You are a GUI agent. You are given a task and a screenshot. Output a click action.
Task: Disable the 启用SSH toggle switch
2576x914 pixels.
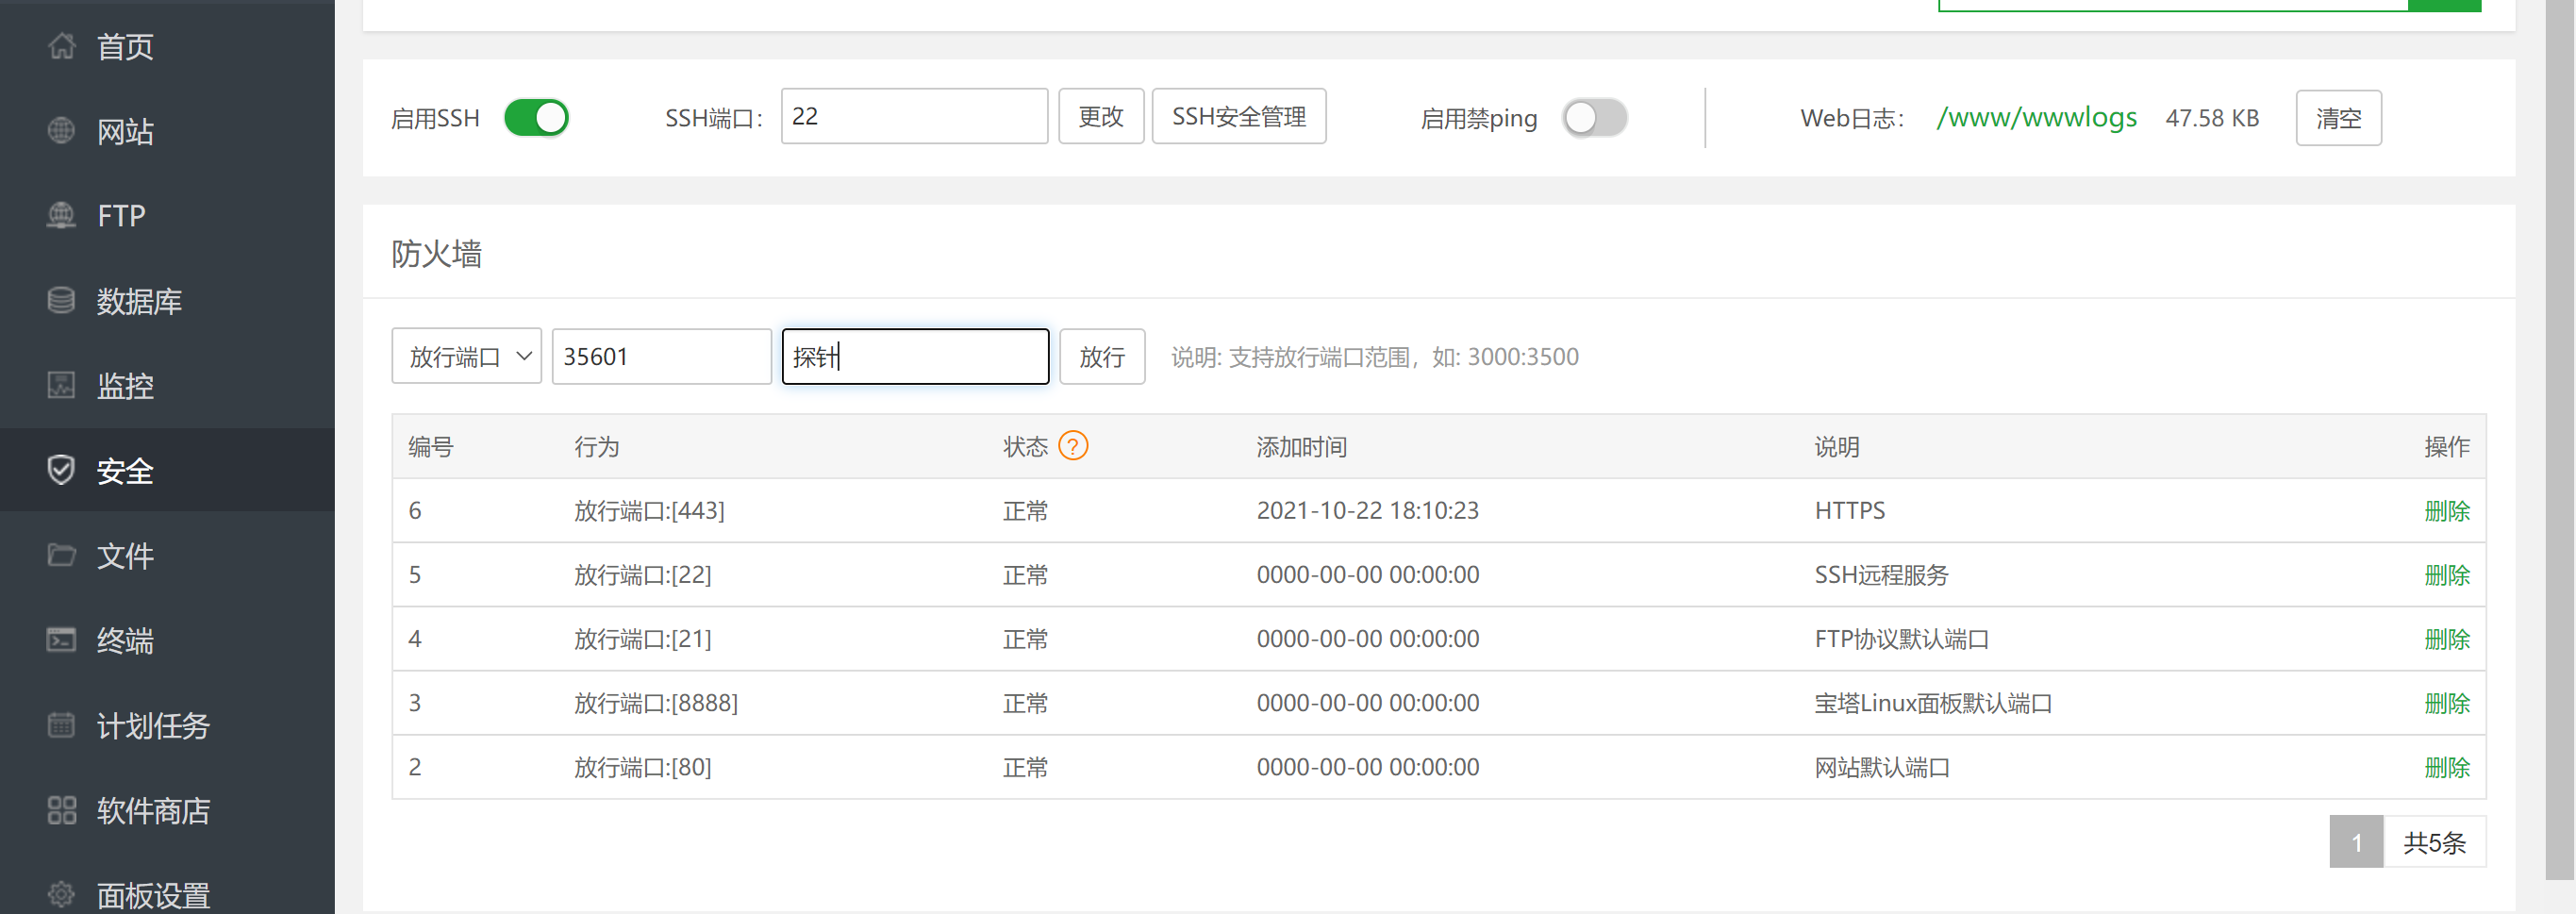(x=536, y=118)
